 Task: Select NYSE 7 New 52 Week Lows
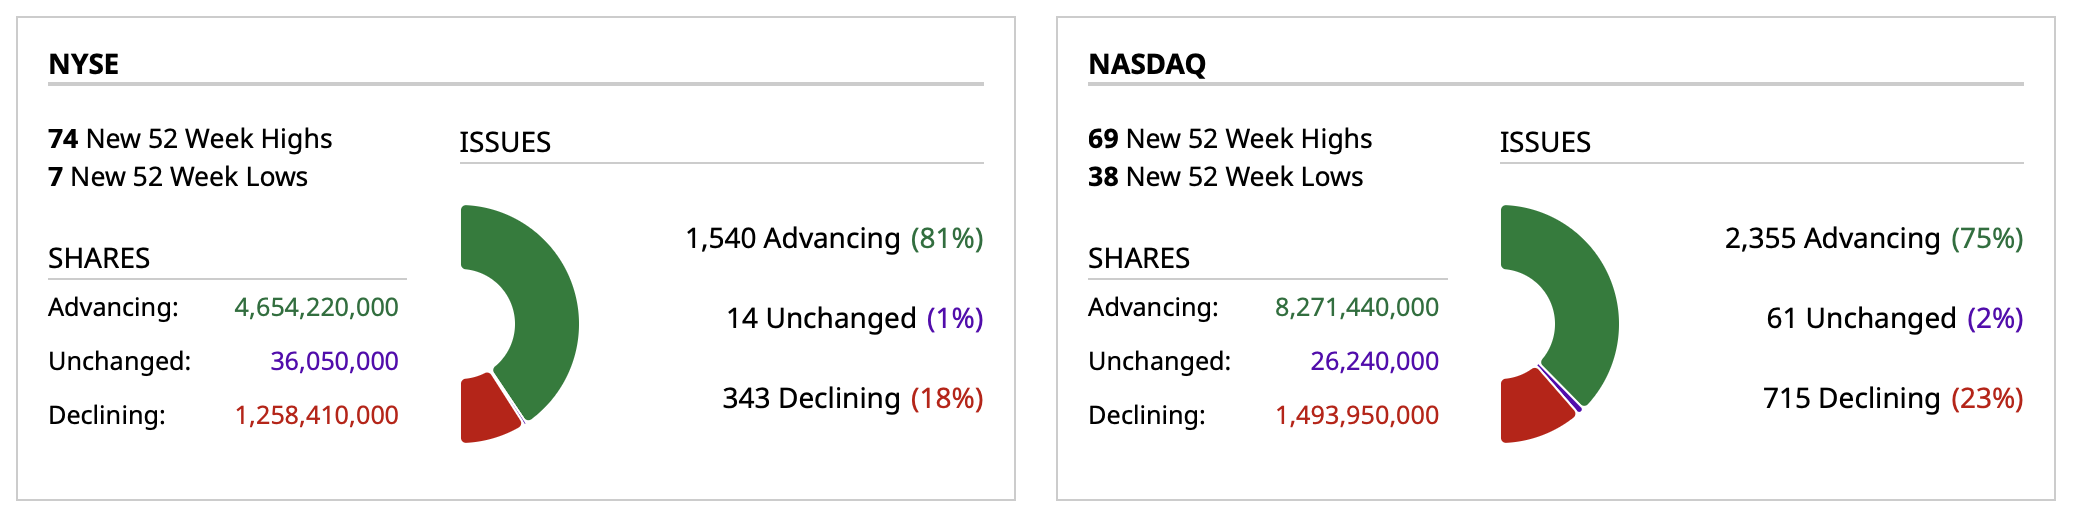click(178, 177)
